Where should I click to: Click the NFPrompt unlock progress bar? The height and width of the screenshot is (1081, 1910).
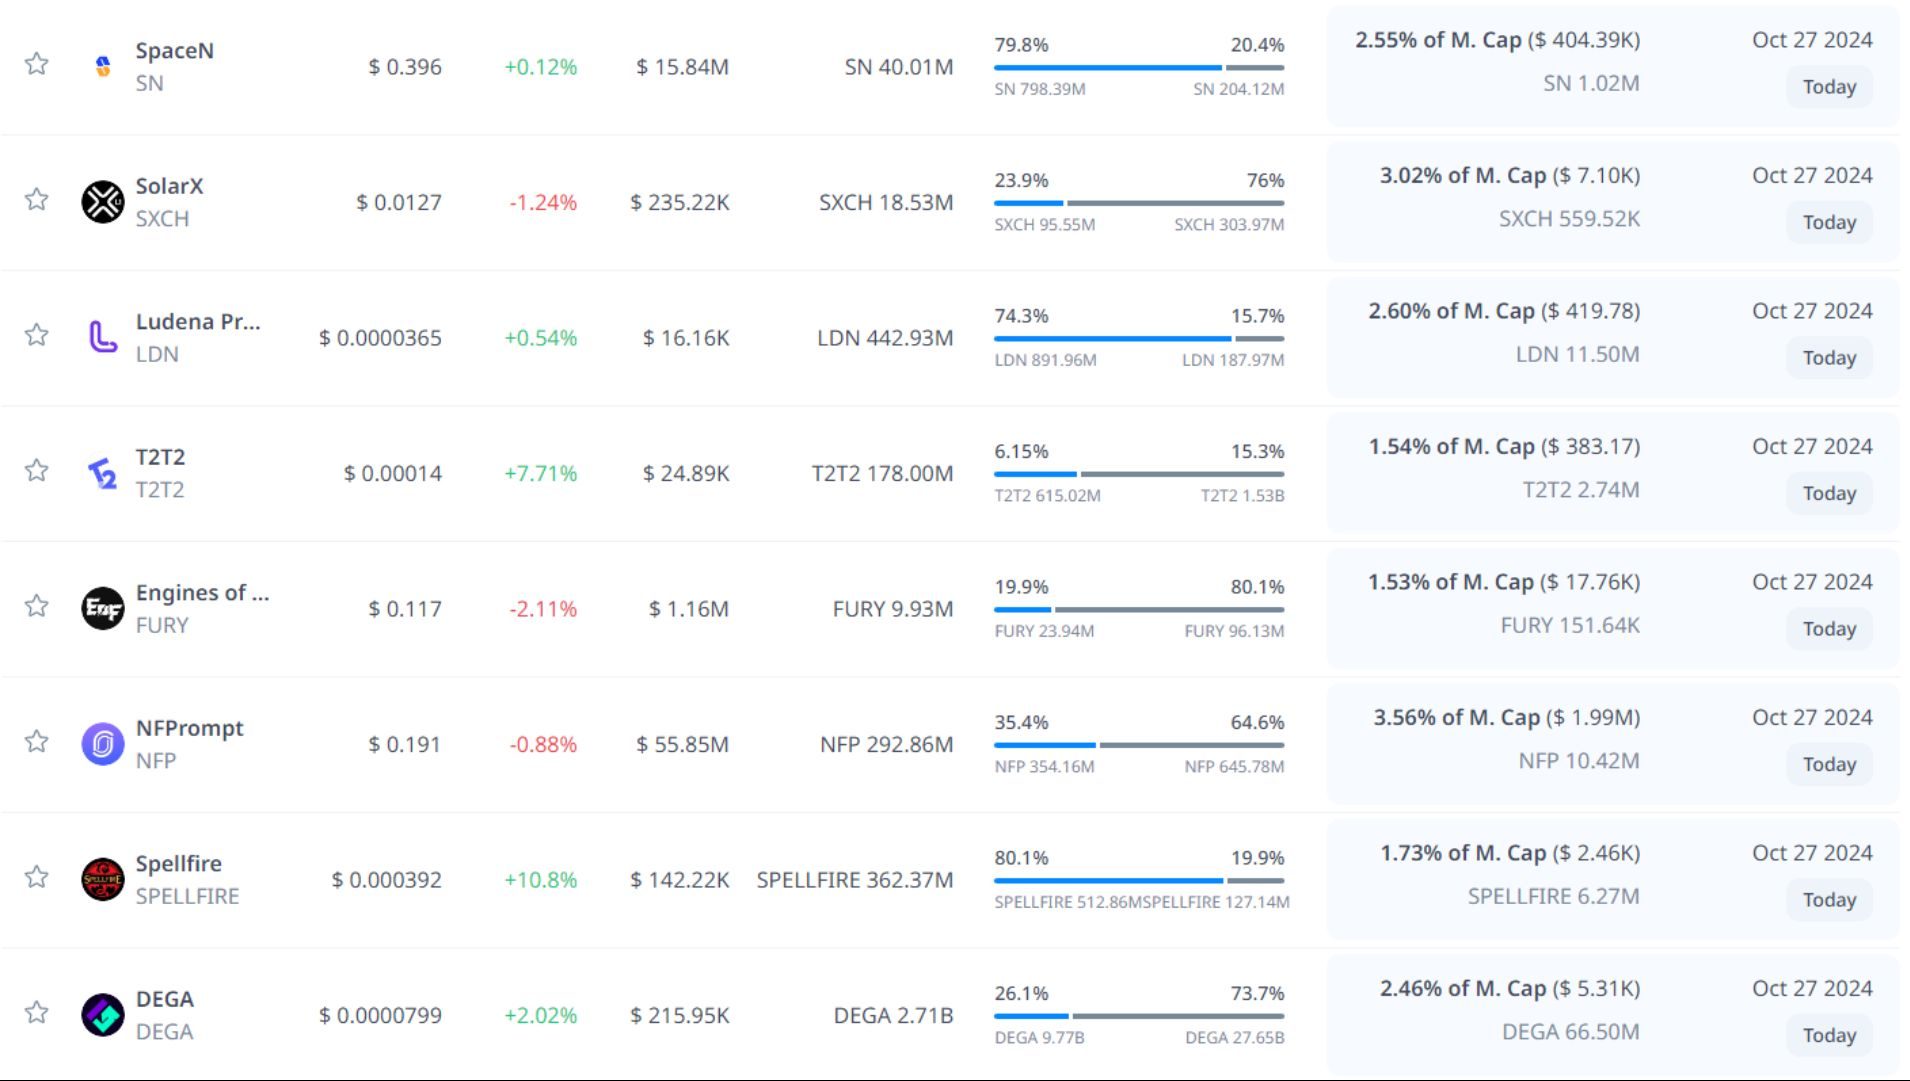click(1138, 745)
